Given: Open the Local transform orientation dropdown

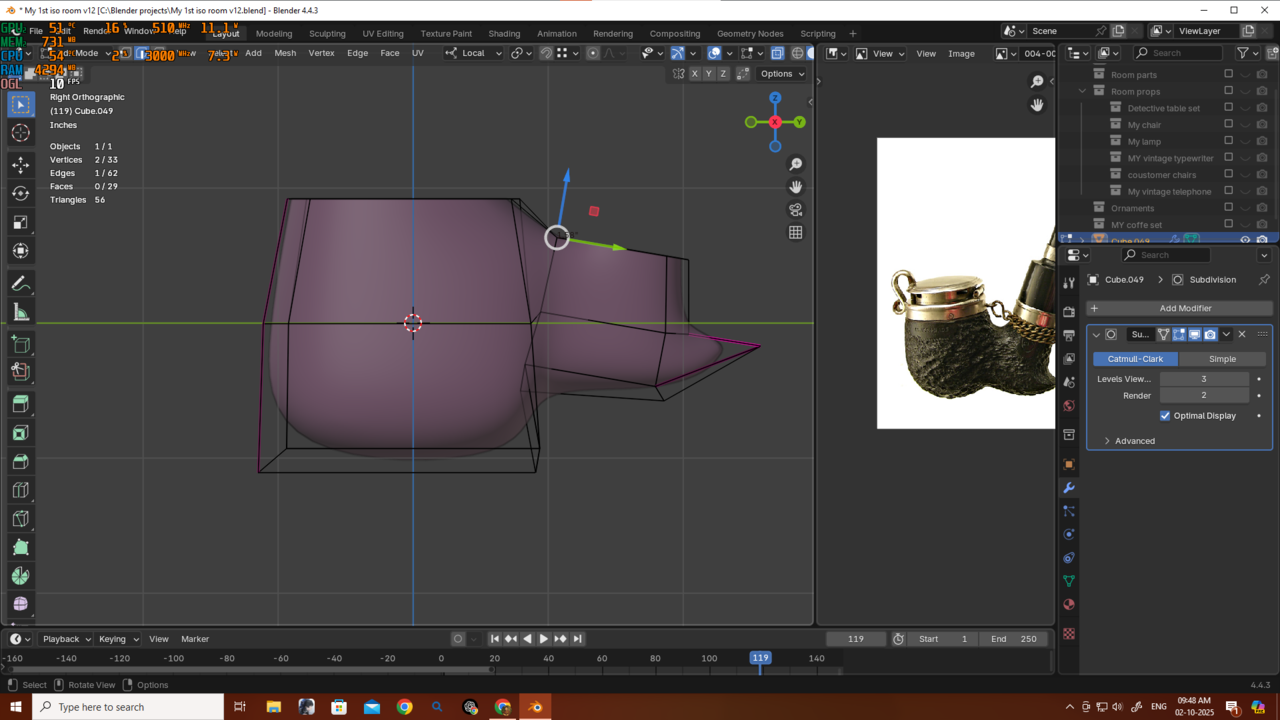Looking at the screenshot, I should click(x=473, y=53).
